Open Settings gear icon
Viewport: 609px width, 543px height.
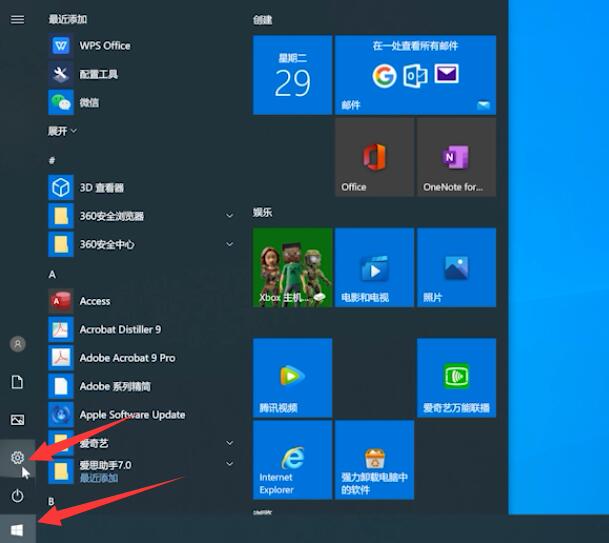click(17, 458)
